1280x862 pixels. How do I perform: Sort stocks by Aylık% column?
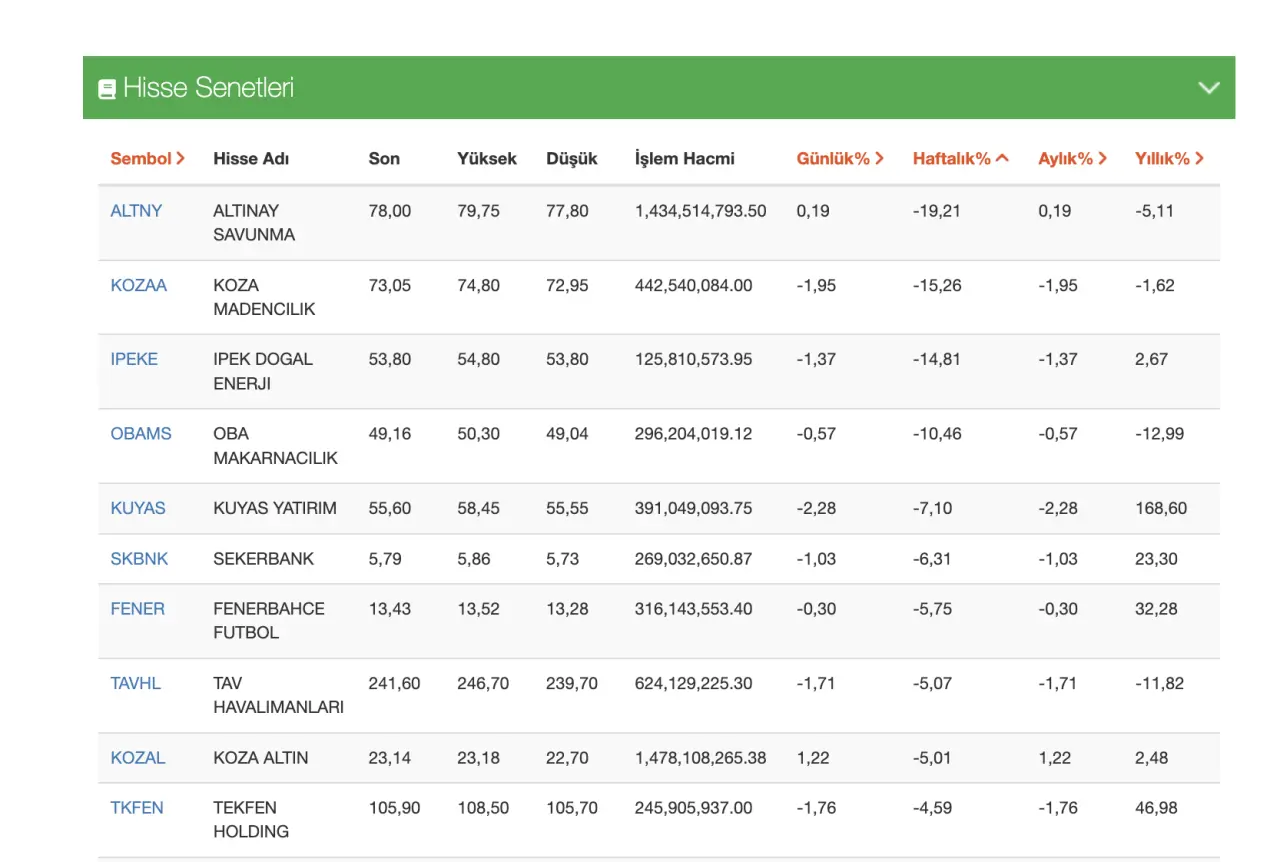coord(1072,158)
